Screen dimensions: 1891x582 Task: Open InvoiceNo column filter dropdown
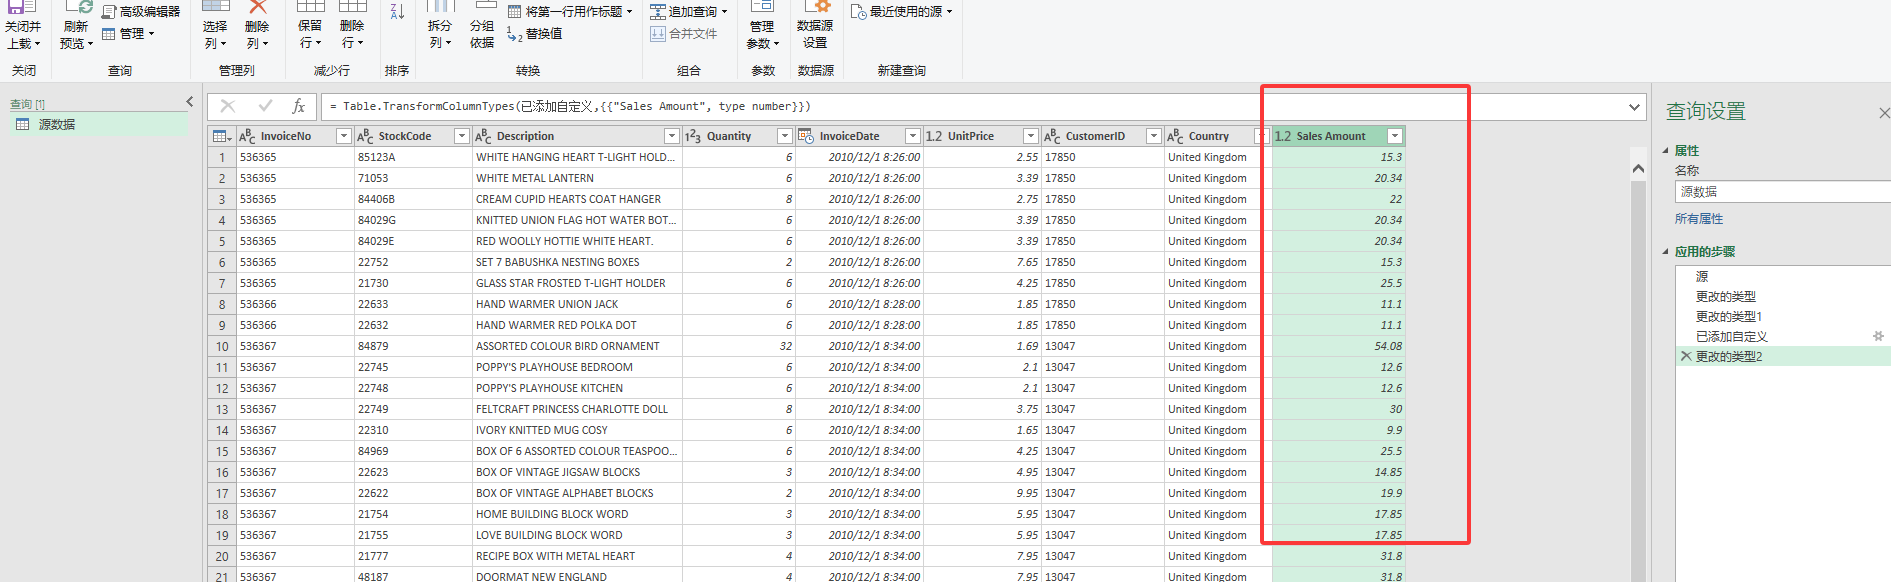[344, 136]
